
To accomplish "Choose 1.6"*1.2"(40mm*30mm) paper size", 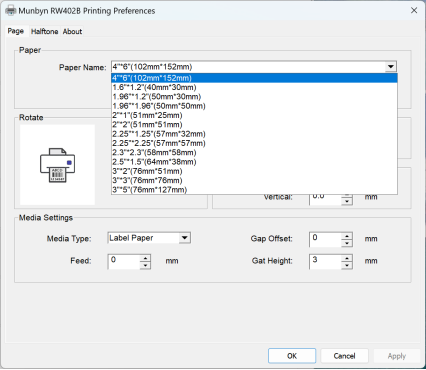I will [x=254, y=87].
